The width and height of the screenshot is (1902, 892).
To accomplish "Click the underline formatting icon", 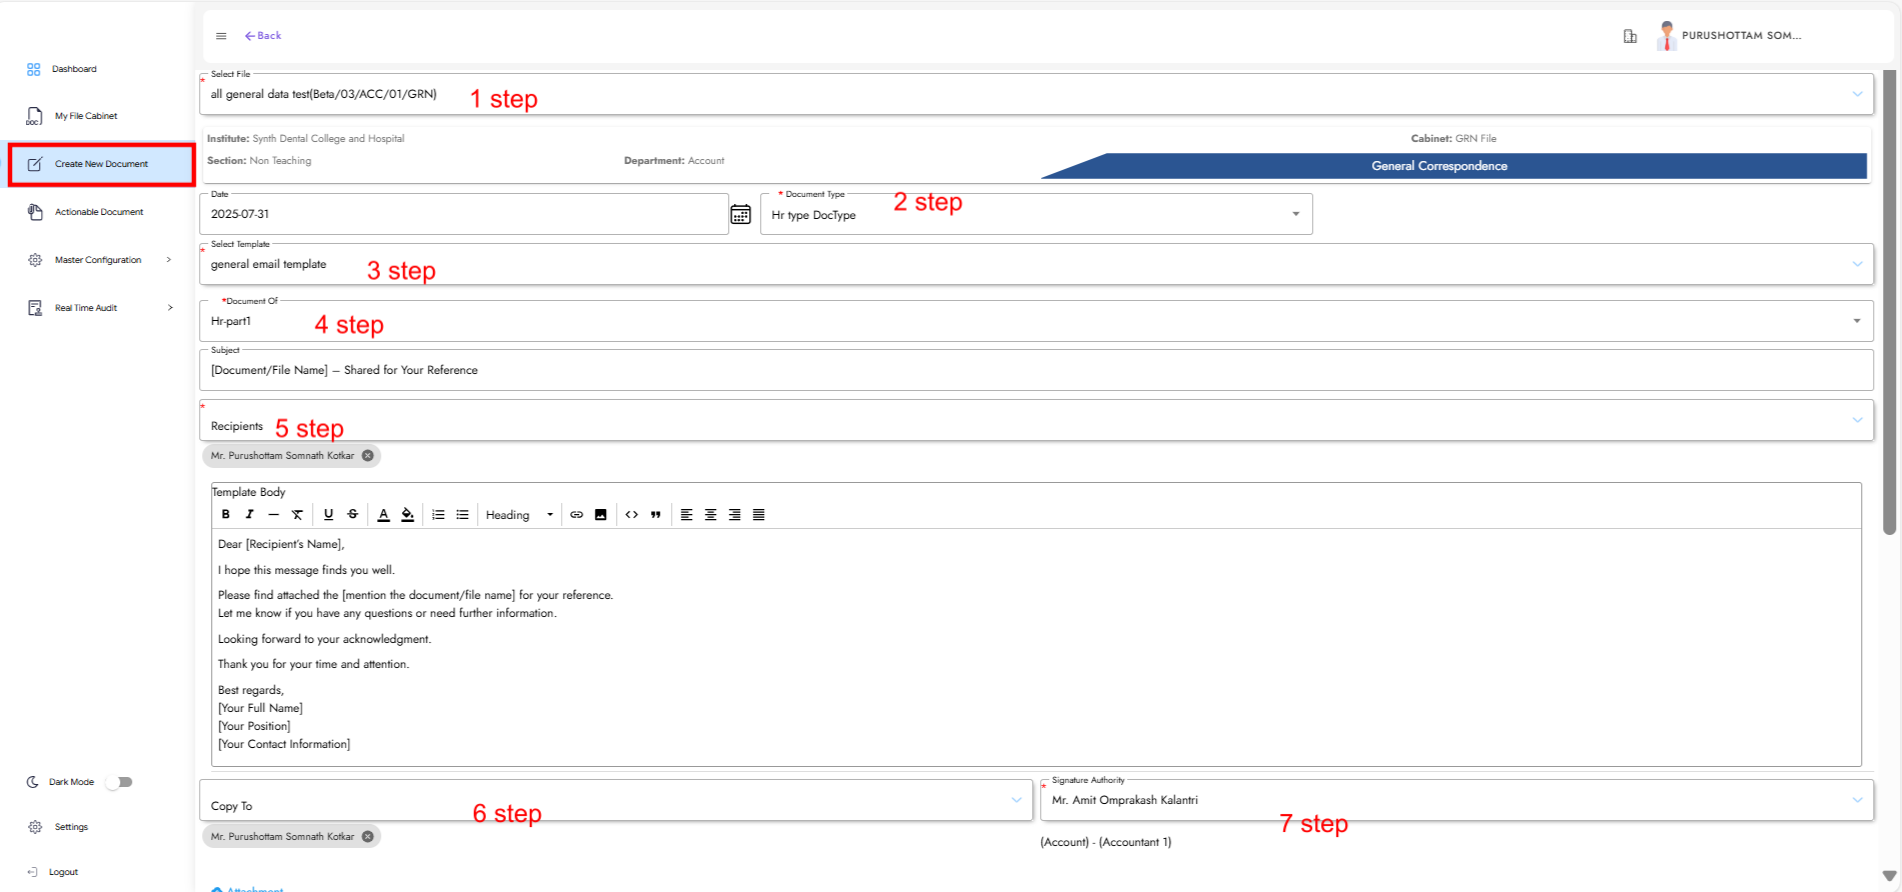I will click(328, 514).
